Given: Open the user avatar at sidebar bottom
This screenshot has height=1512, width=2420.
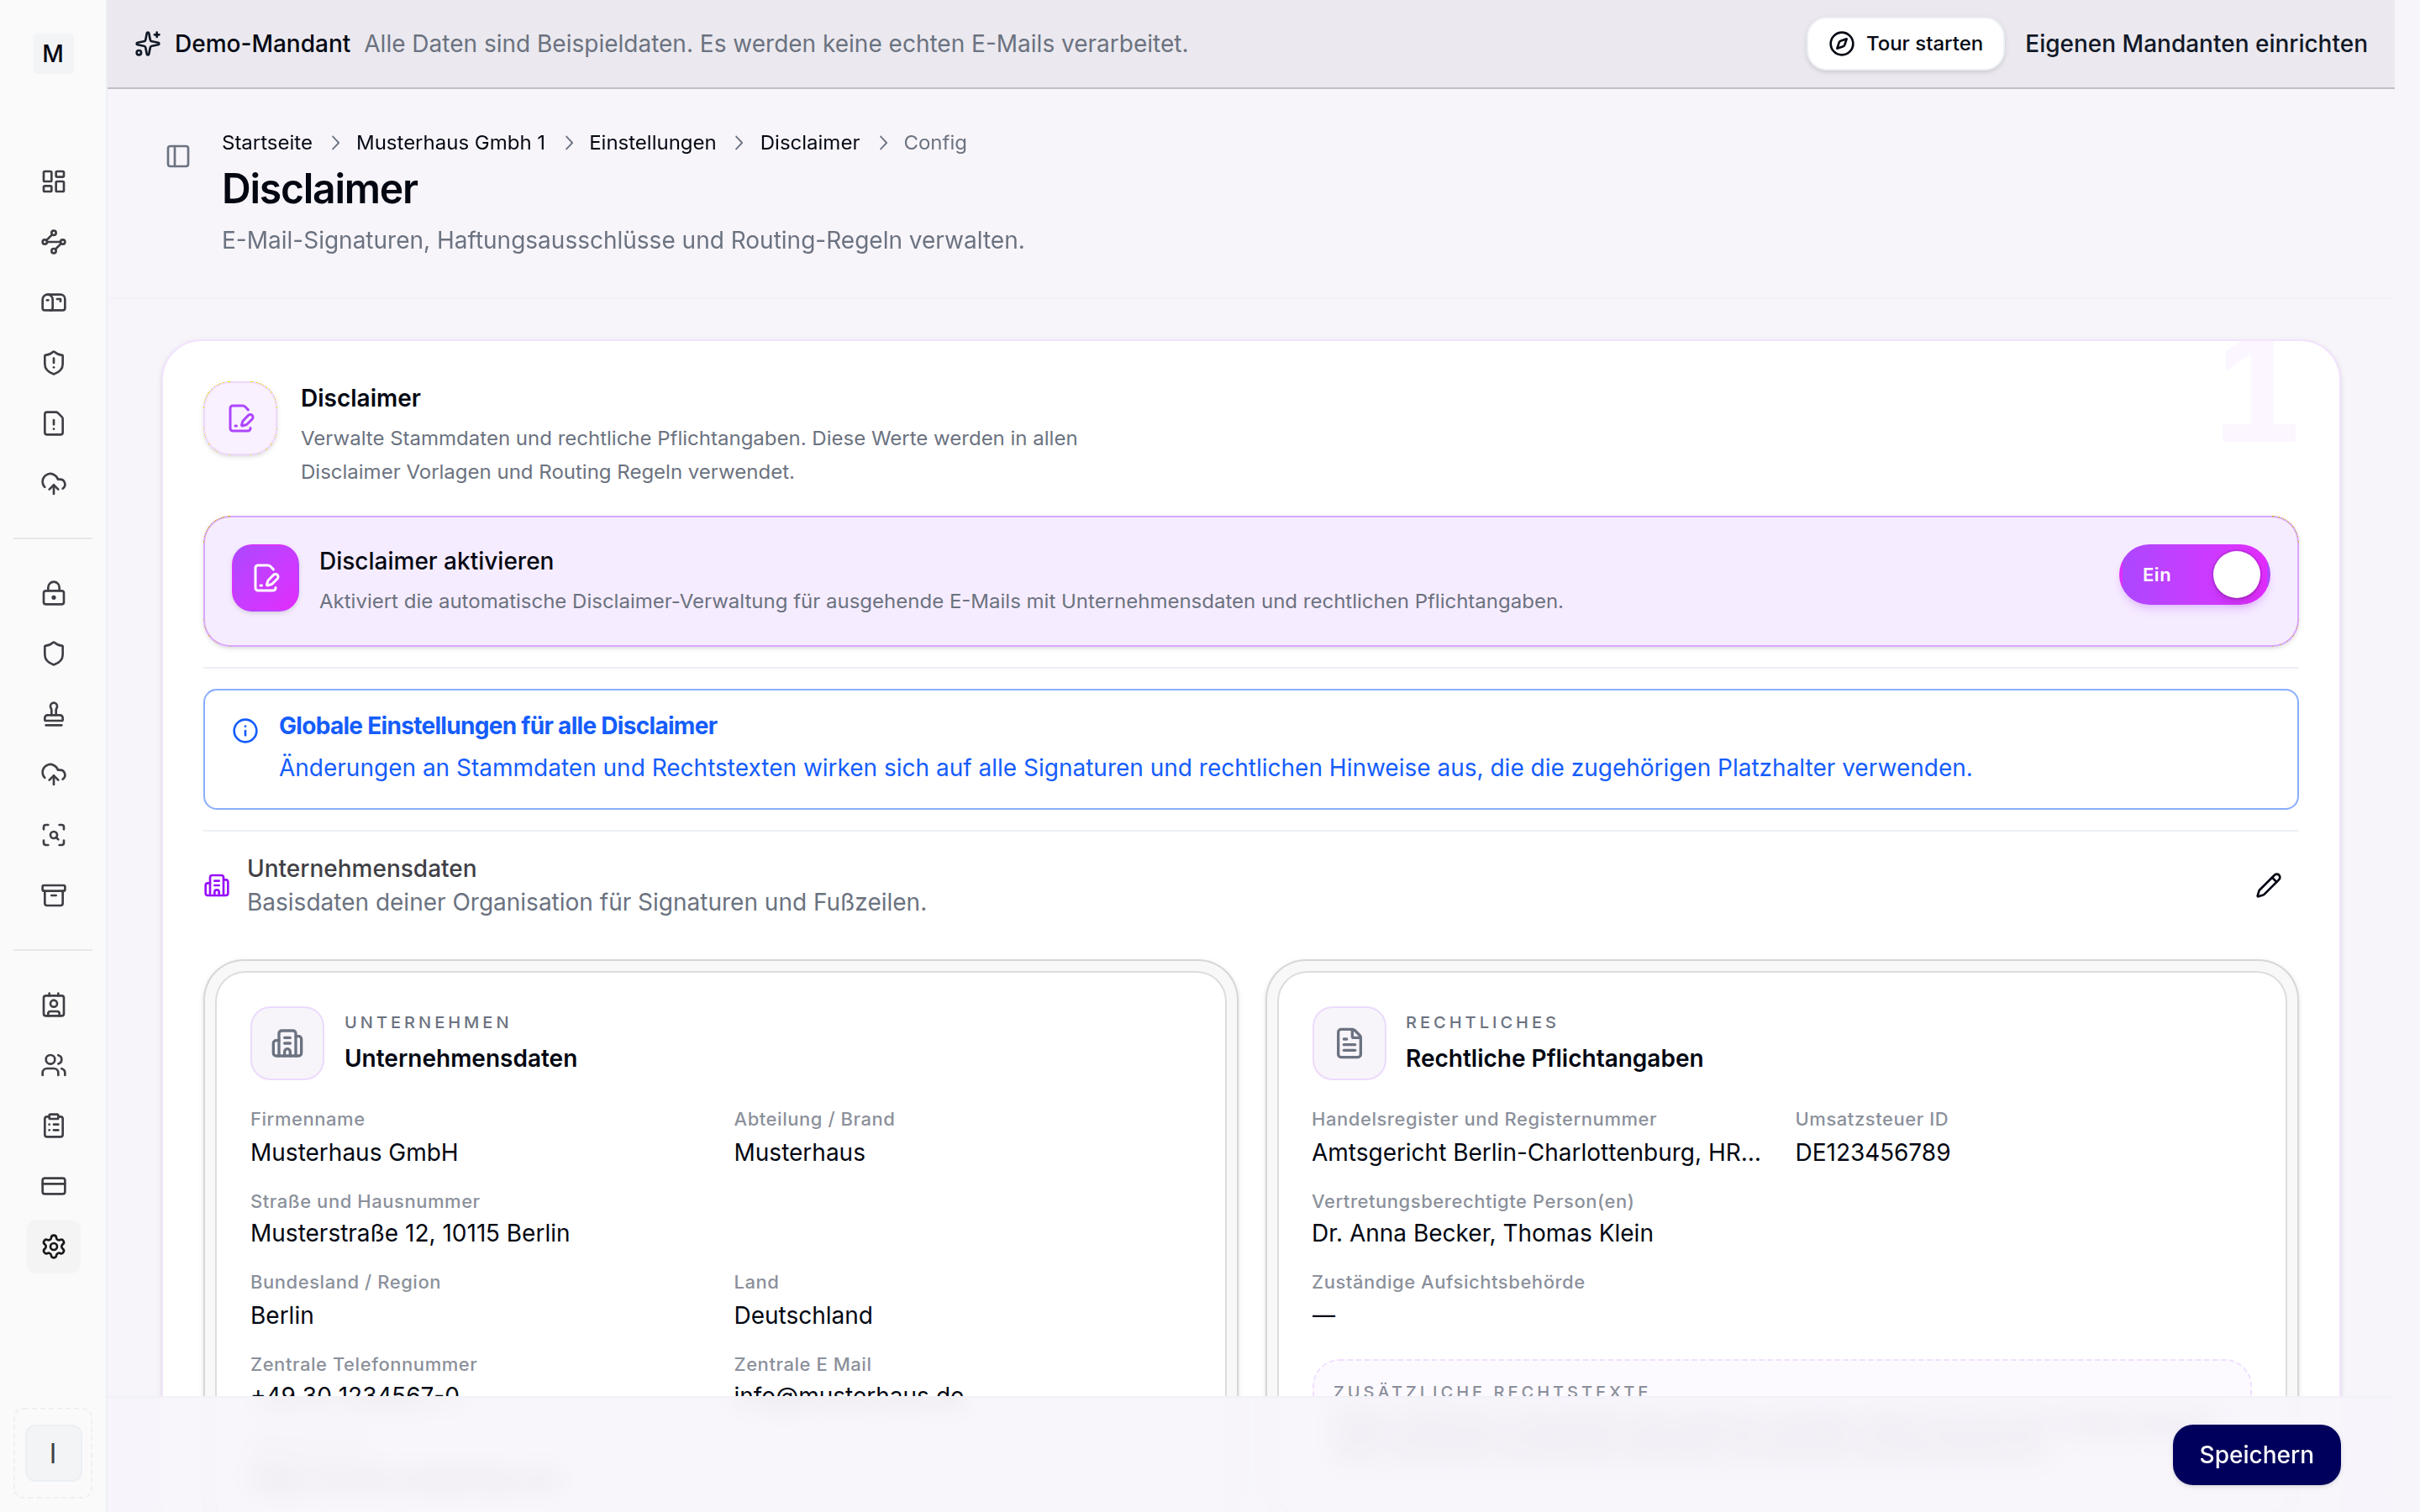Looking at the screenshot, I should (53, 1453).
